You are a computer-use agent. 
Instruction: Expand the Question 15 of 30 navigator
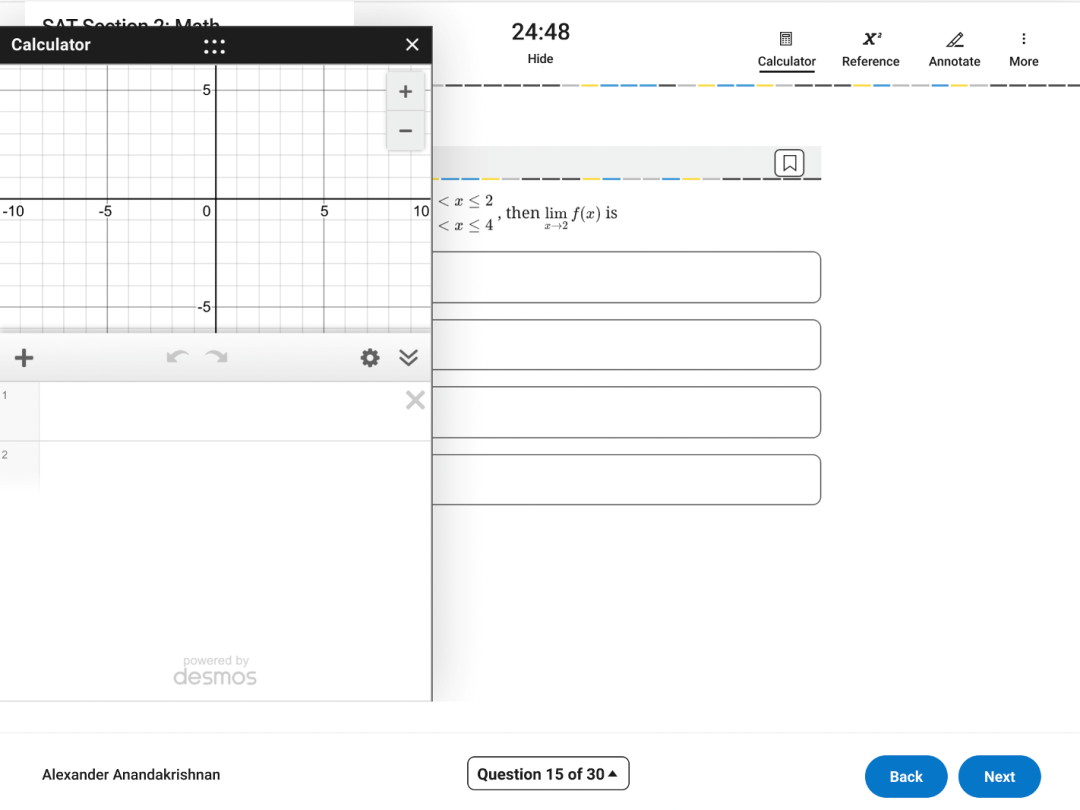pyautogui.click(x=547, y=774)
